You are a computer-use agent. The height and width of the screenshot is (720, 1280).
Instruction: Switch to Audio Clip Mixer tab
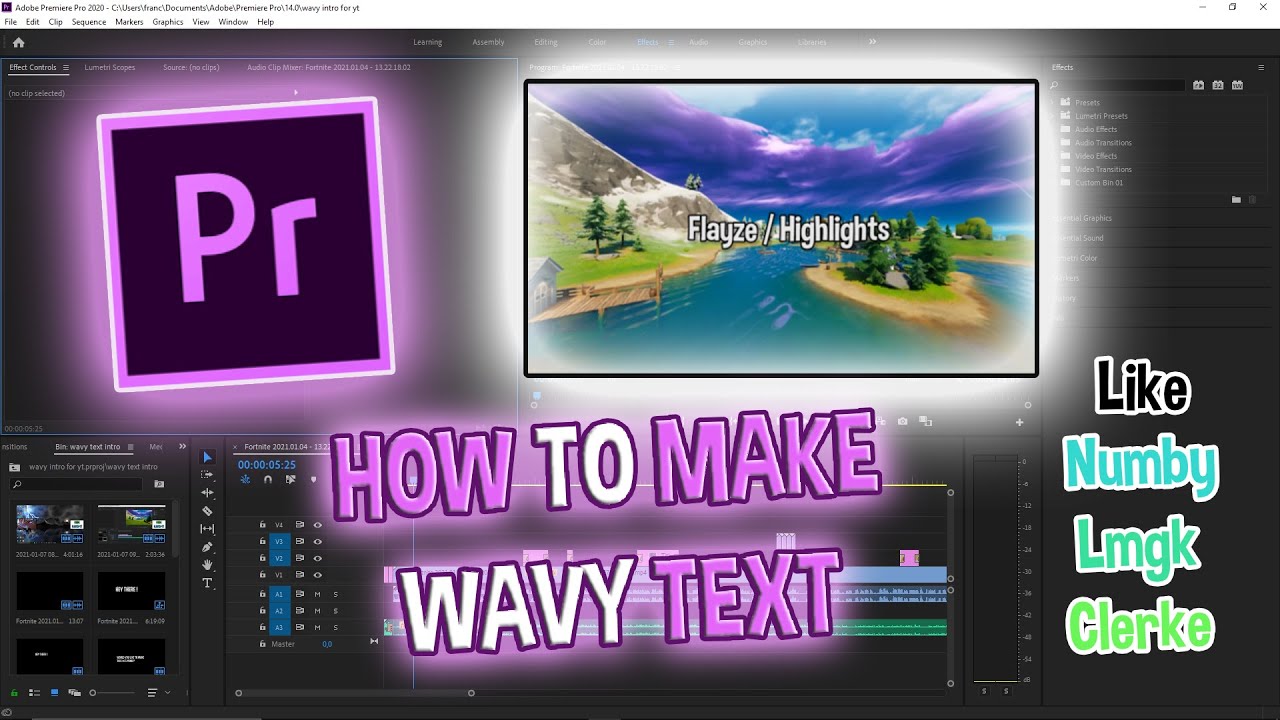click(328, 67)
